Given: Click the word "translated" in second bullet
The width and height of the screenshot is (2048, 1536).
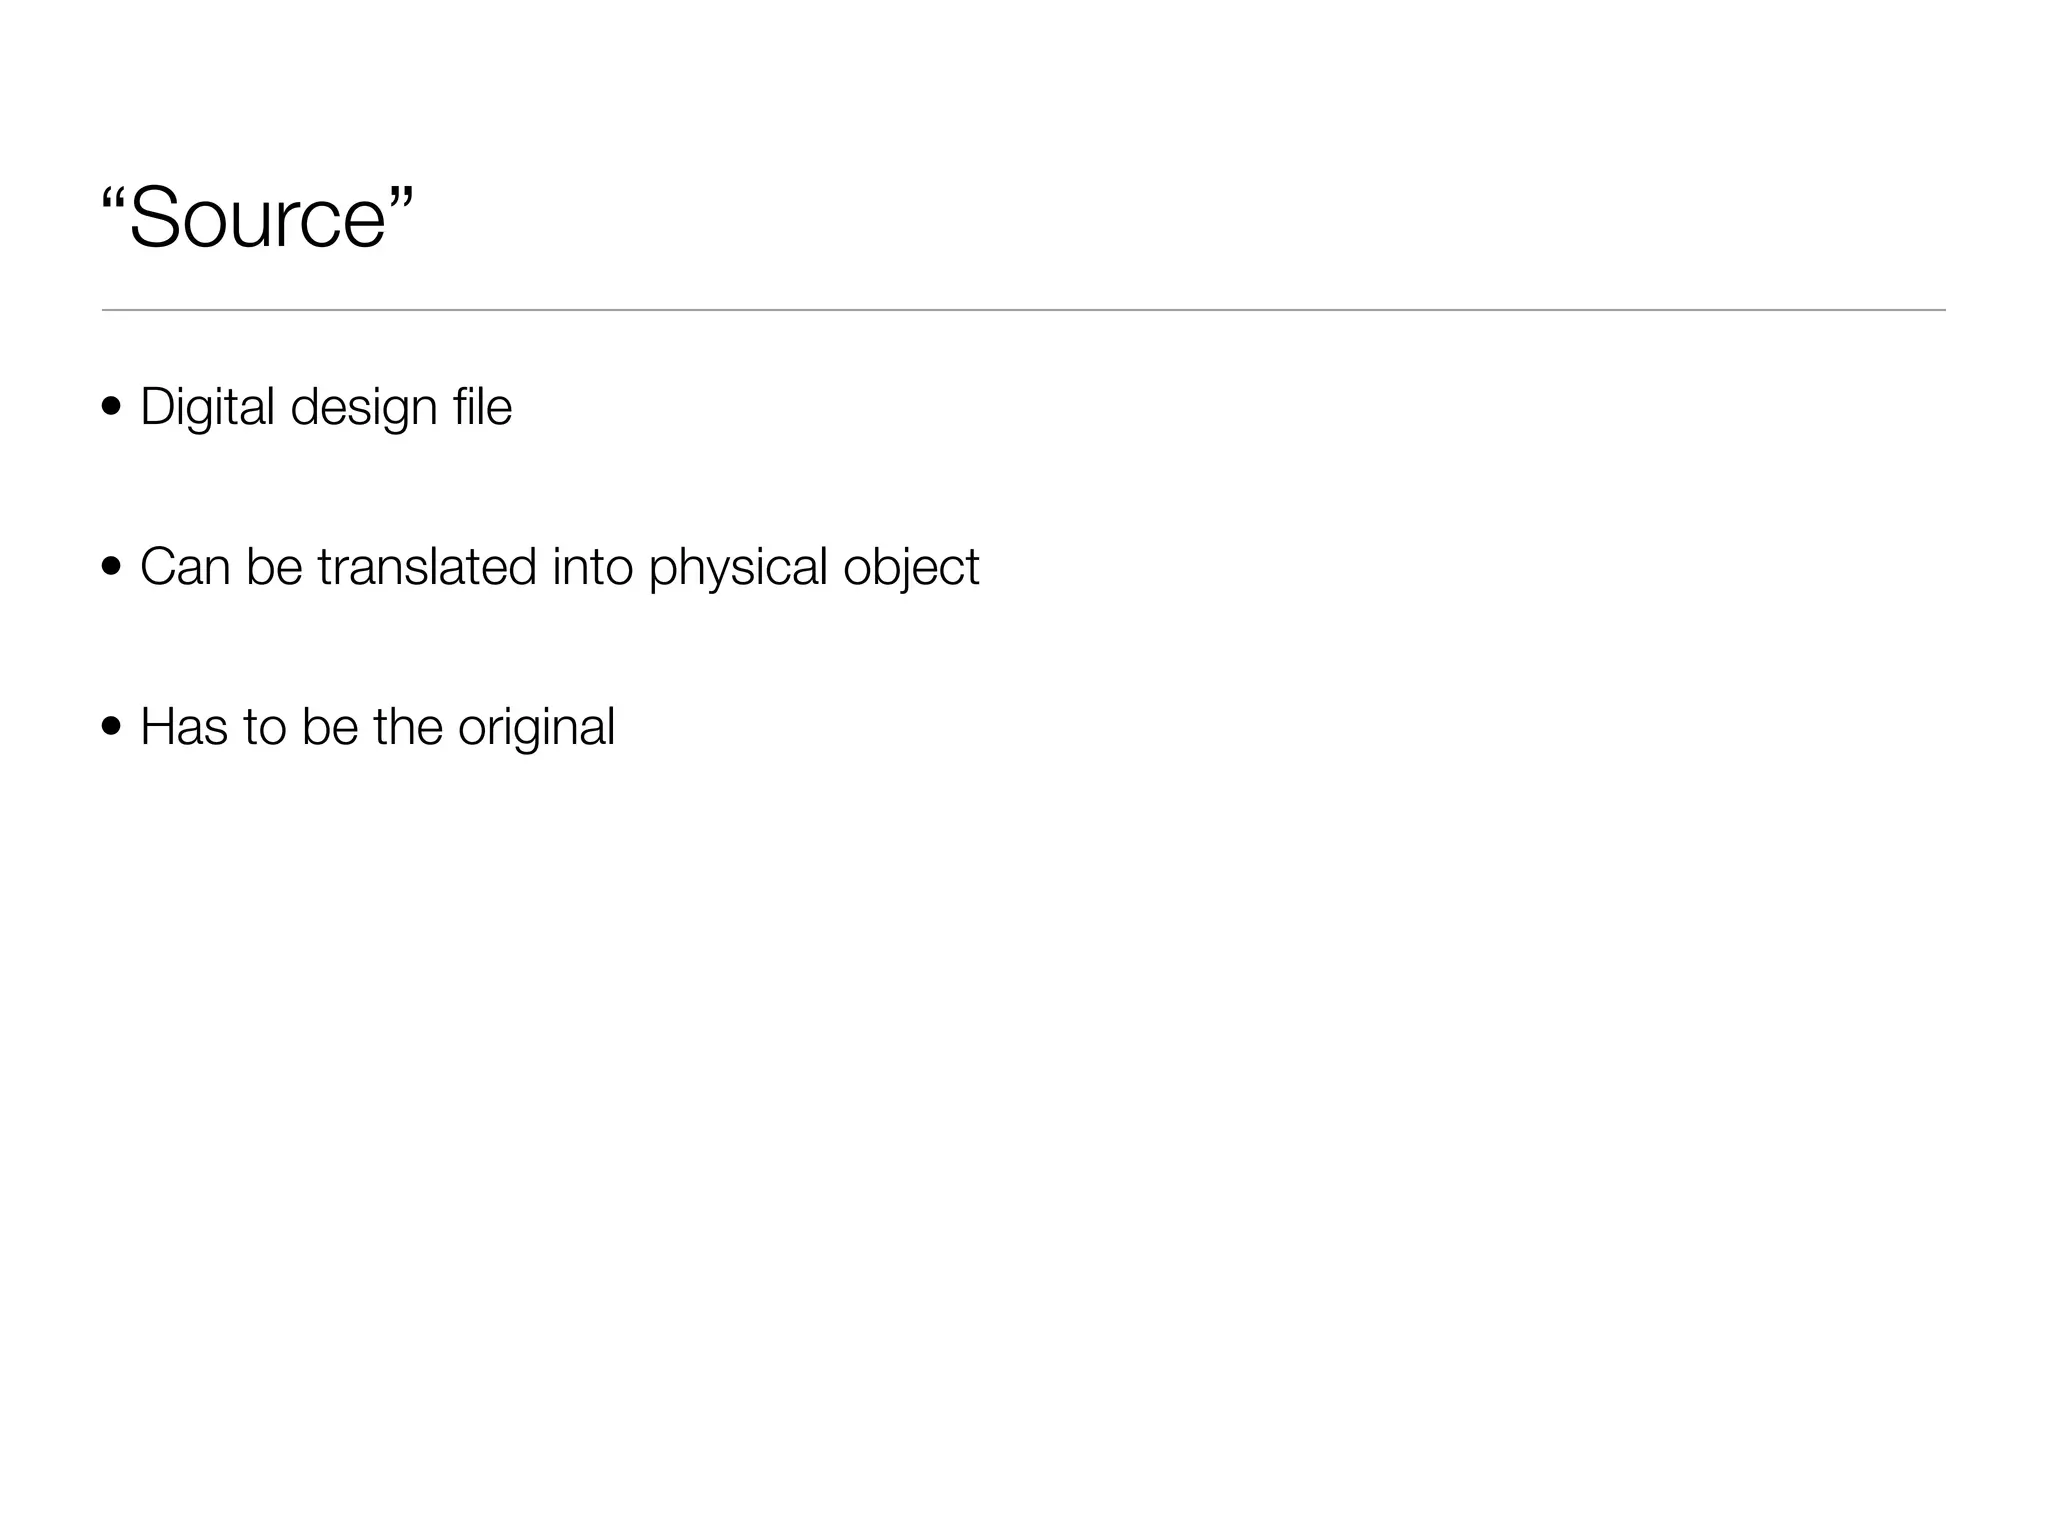Looking at the screenshot, I should point(427,567).
